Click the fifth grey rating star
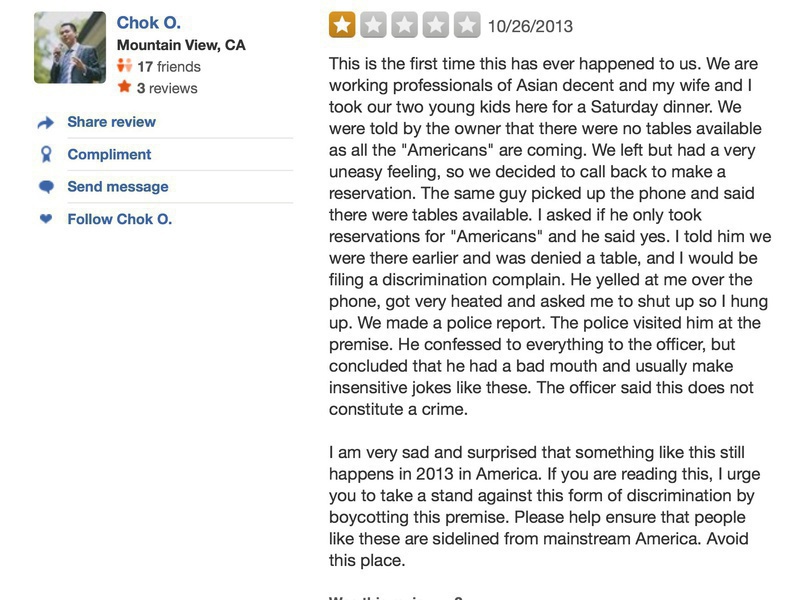 467,25
